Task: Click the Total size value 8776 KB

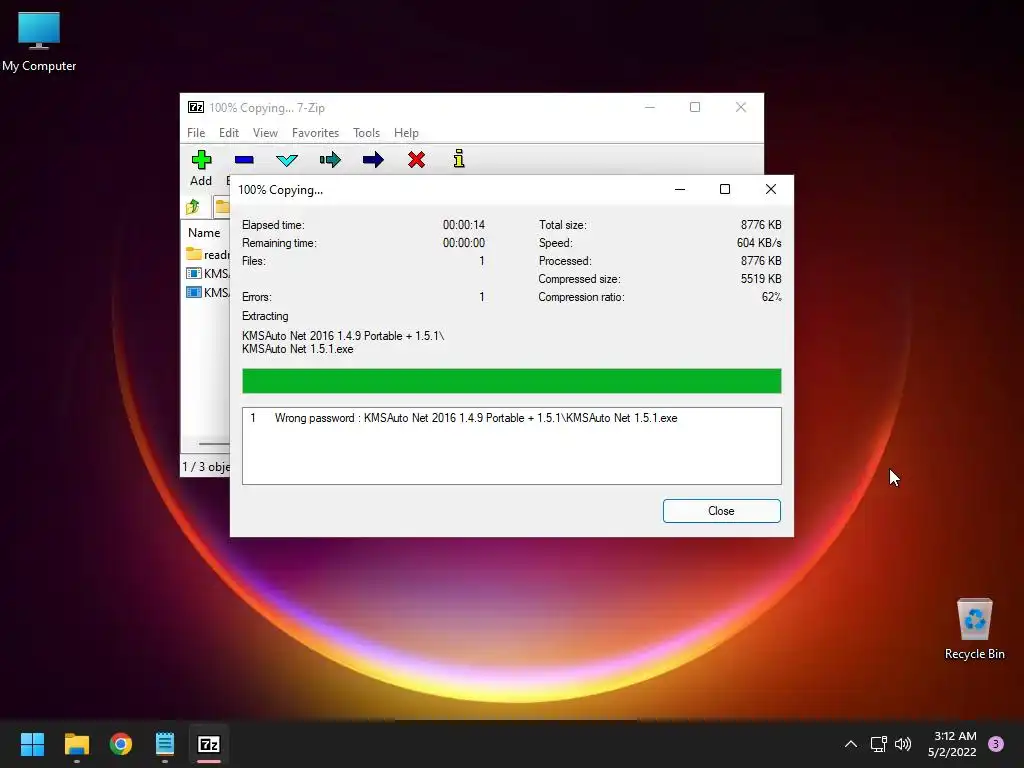Action: (x=761, y=225)
